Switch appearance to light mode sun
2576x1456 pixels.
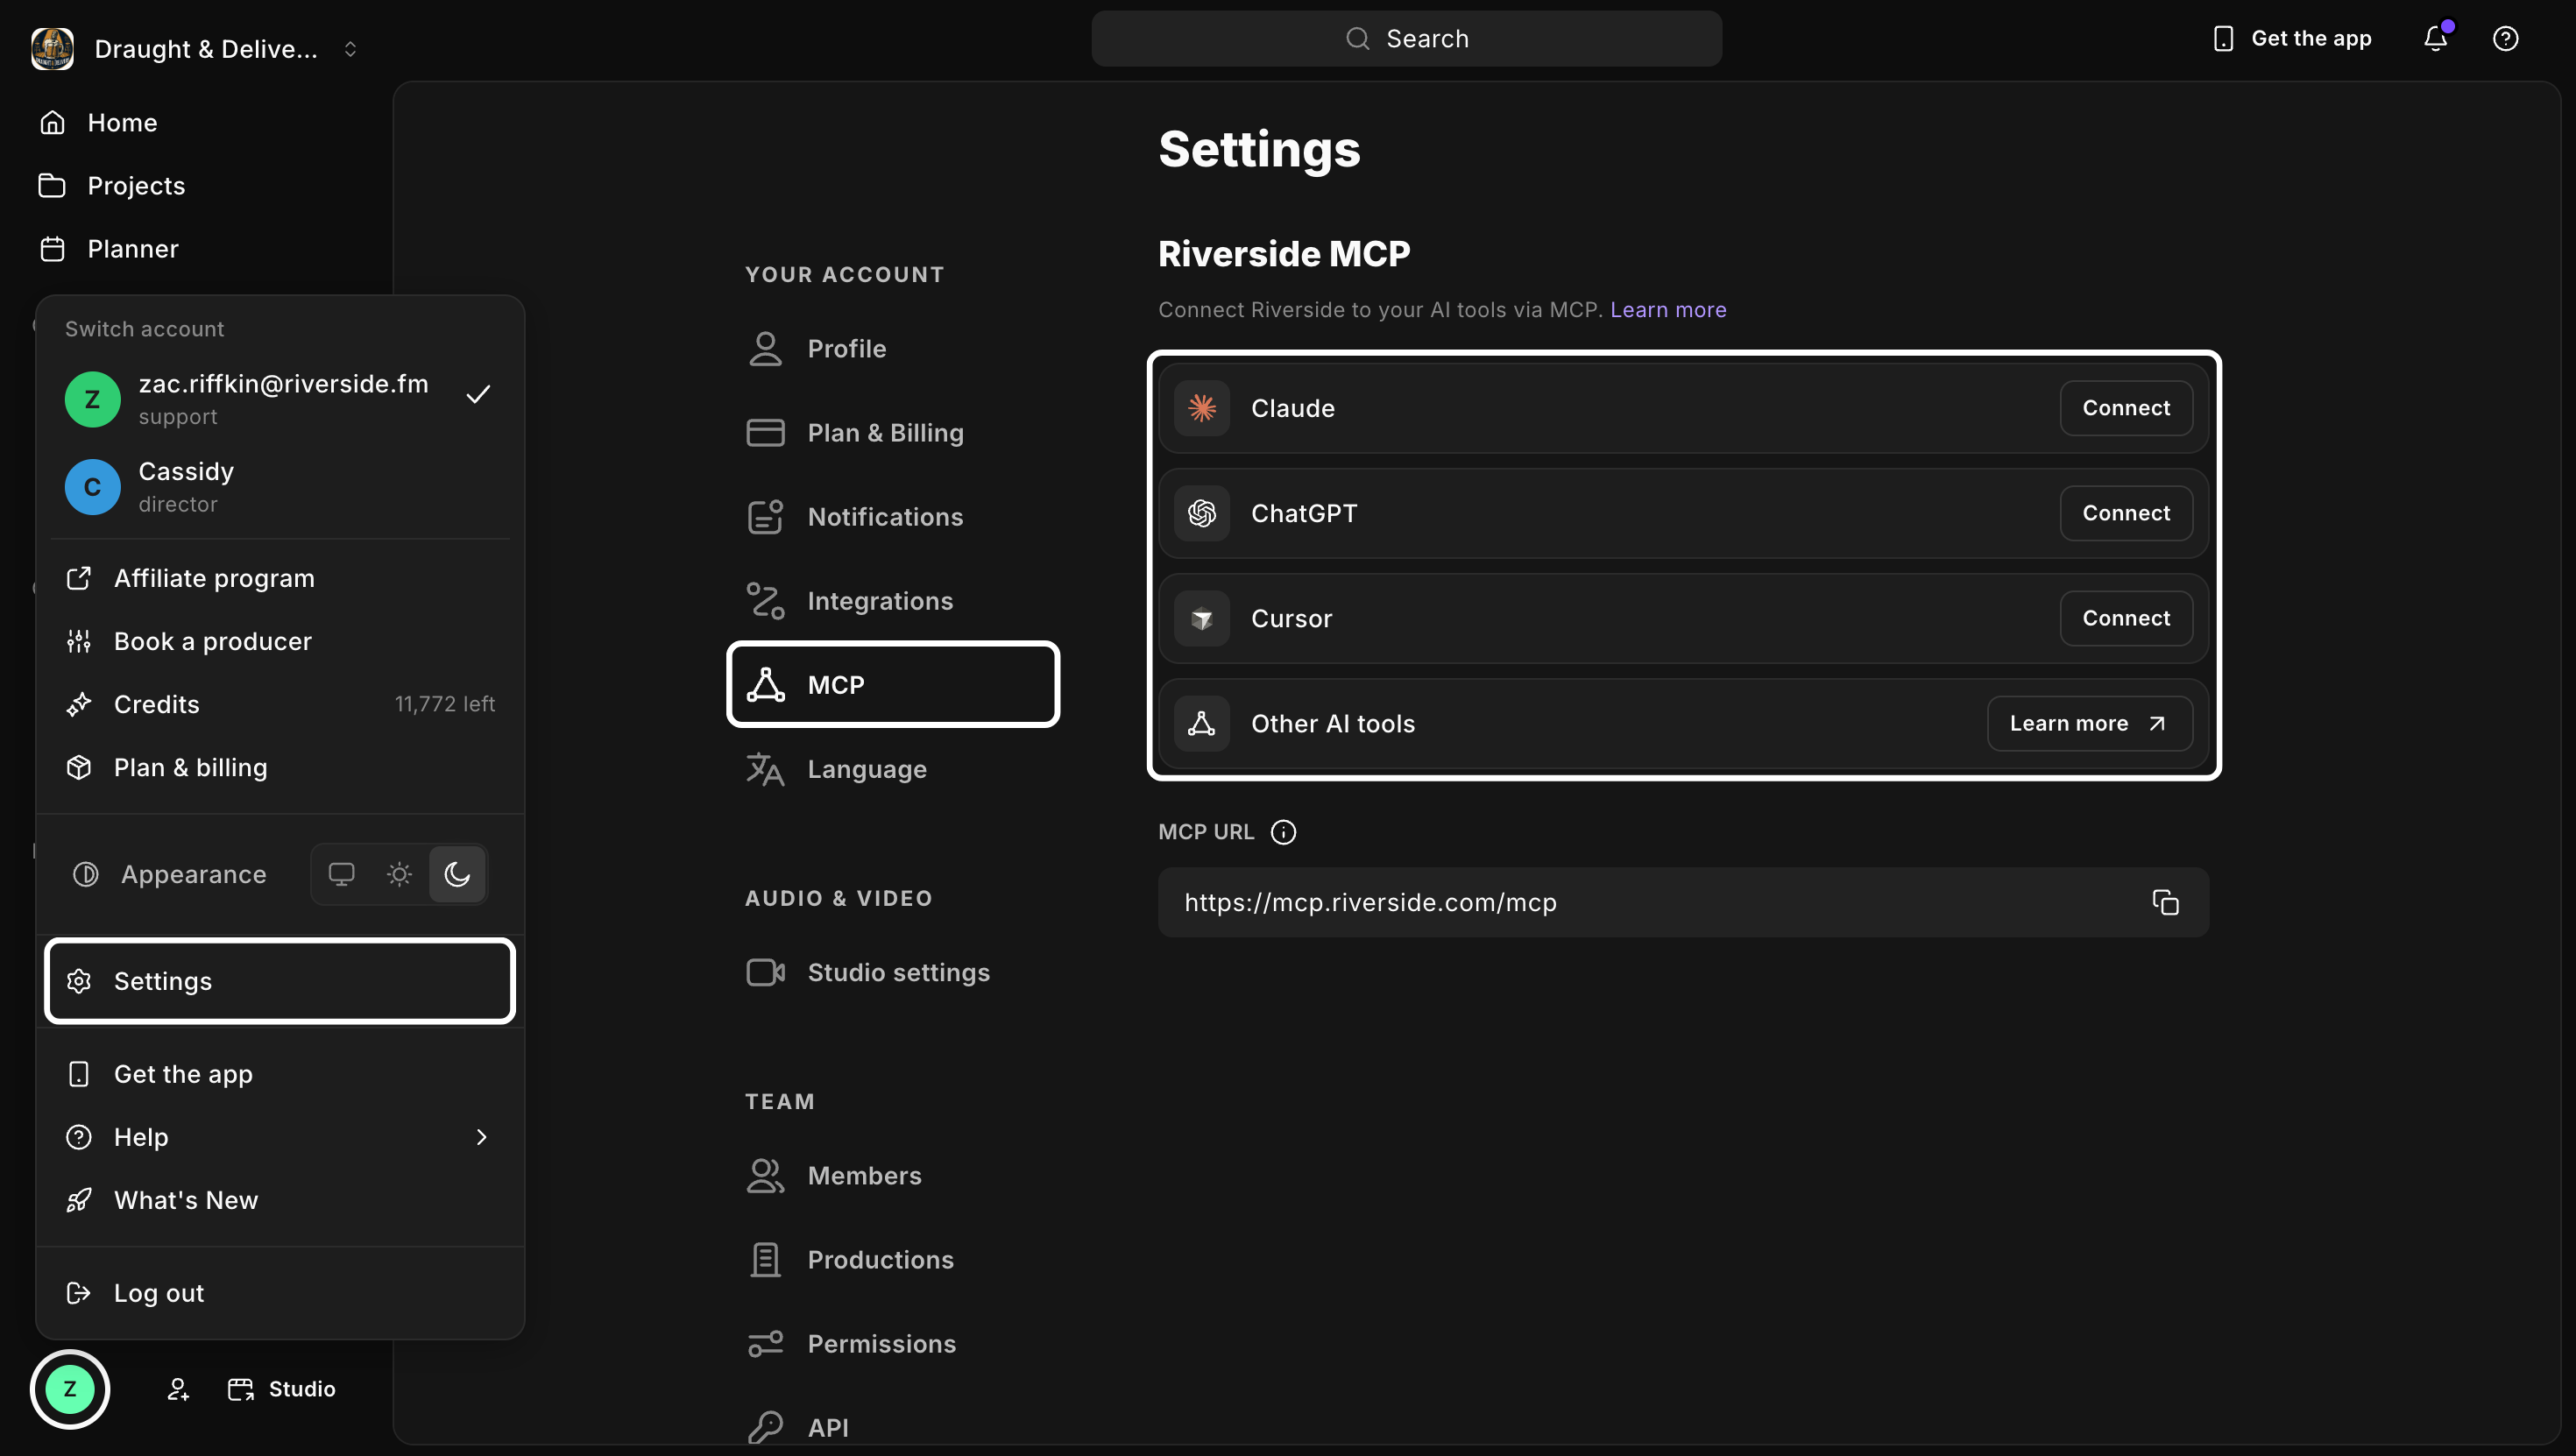[x=399, y=874]
